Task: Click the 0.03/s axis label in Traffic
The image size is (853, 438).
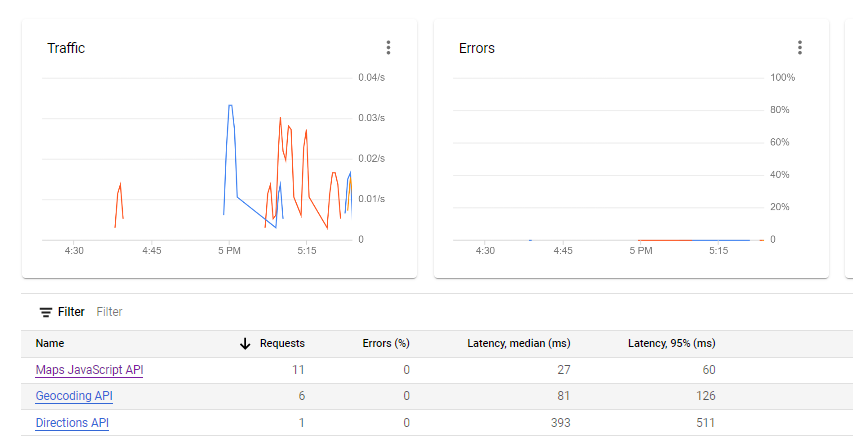Action: pyautogui.click(x=372, y=118)
